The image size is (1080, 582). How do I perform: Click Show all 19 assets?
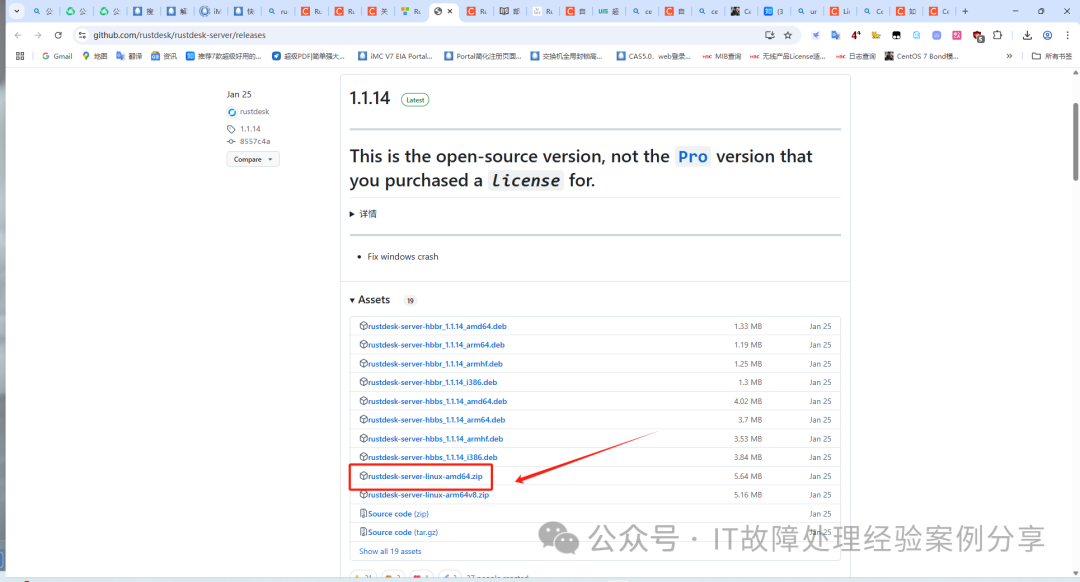point(390,551)
